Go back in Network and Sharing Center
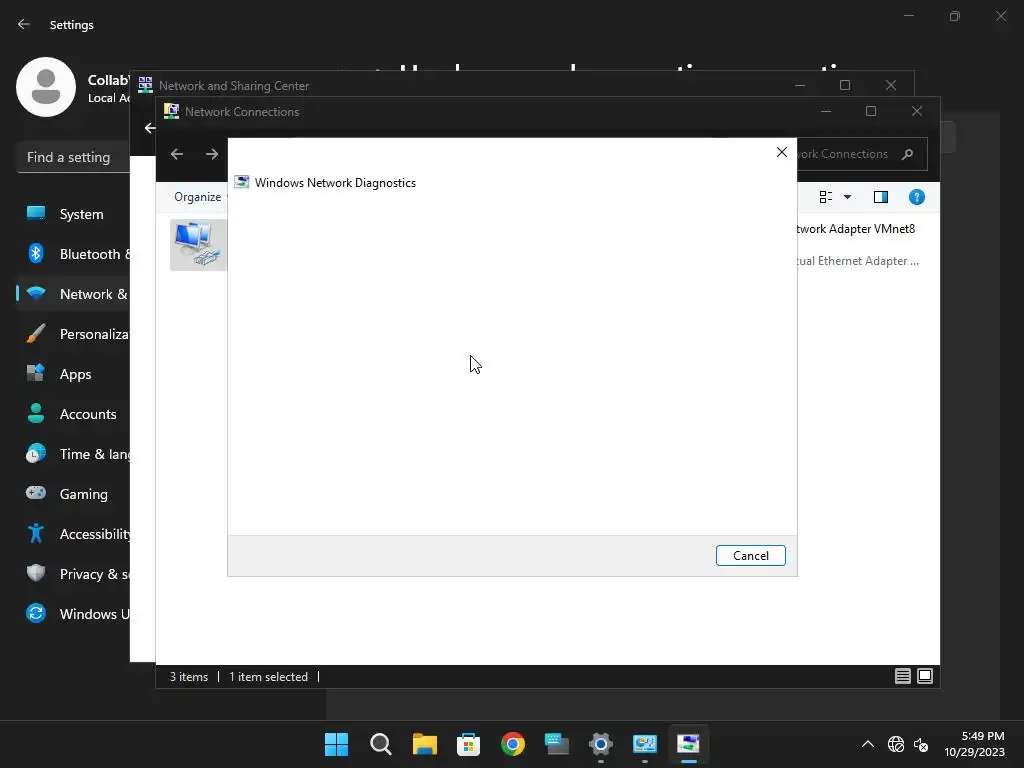1024x768 pixels. tap(150, 128)
